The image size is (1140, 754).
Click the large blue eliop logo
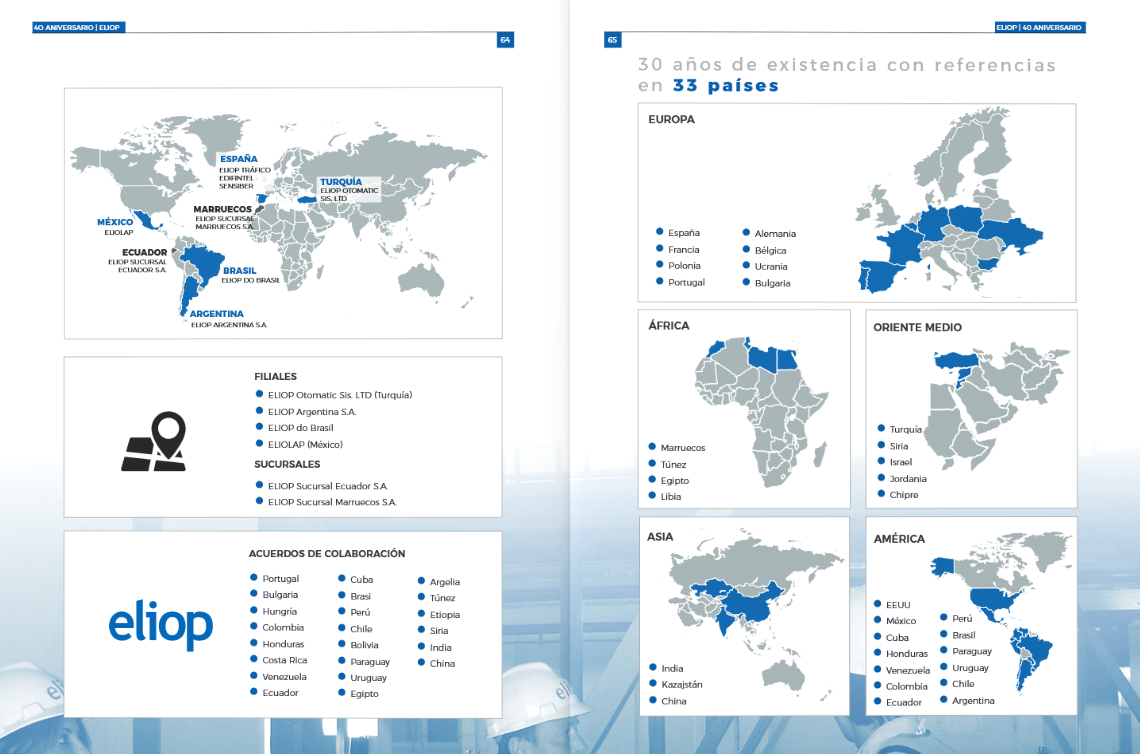(160, 624)
